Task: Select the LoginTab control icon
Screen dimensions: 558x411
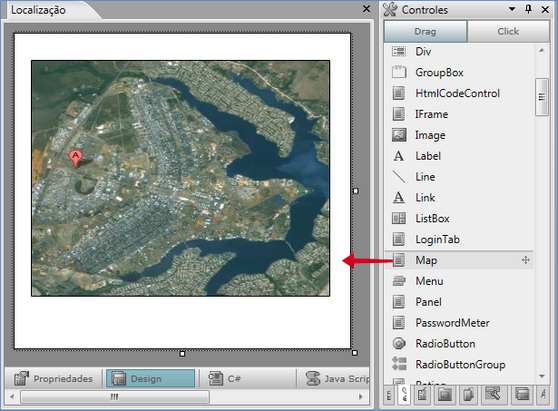Action: 399,239
